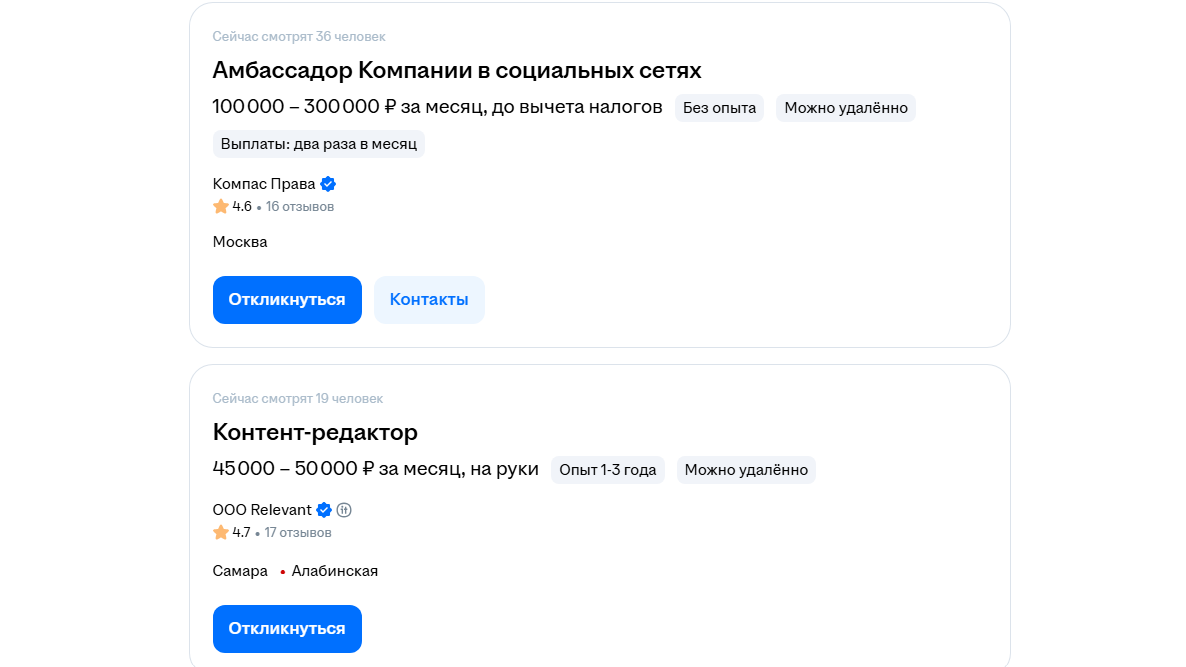Click the Опыт 1-3 года tag

point(608,470)
